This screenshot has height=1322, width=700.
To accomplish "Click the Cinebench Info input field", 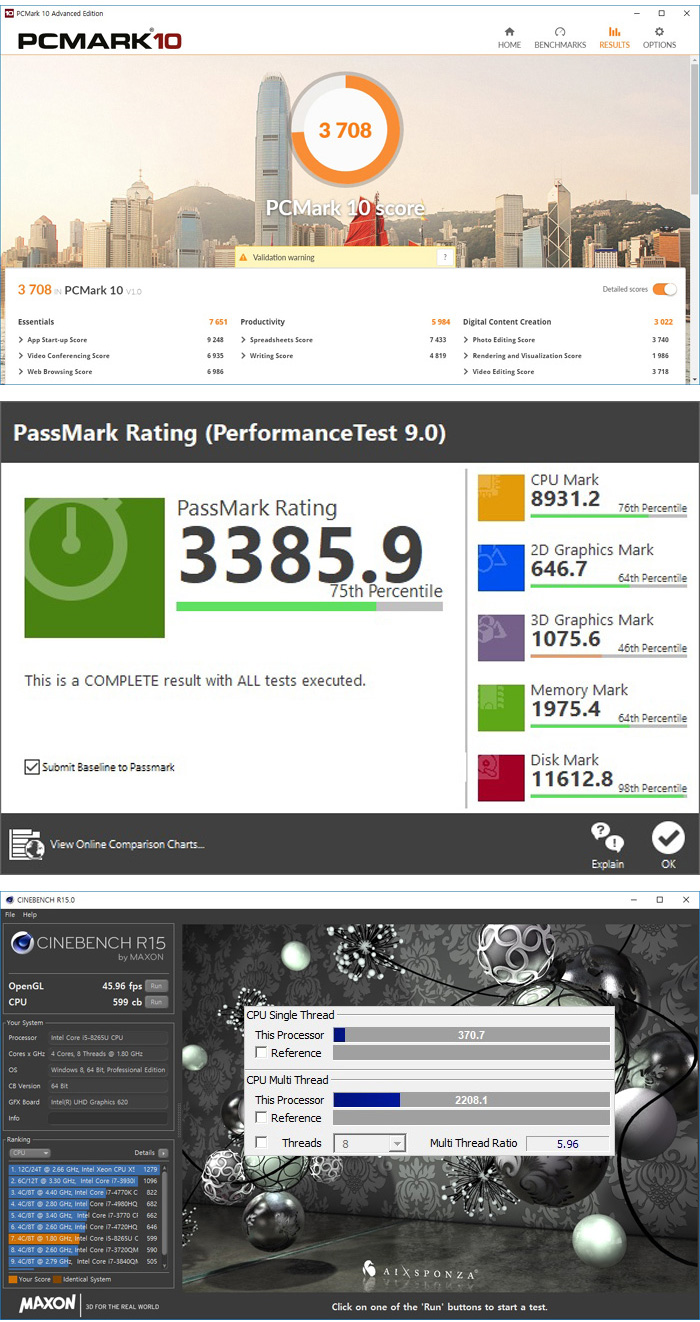I will click(x=109, y=1118).
